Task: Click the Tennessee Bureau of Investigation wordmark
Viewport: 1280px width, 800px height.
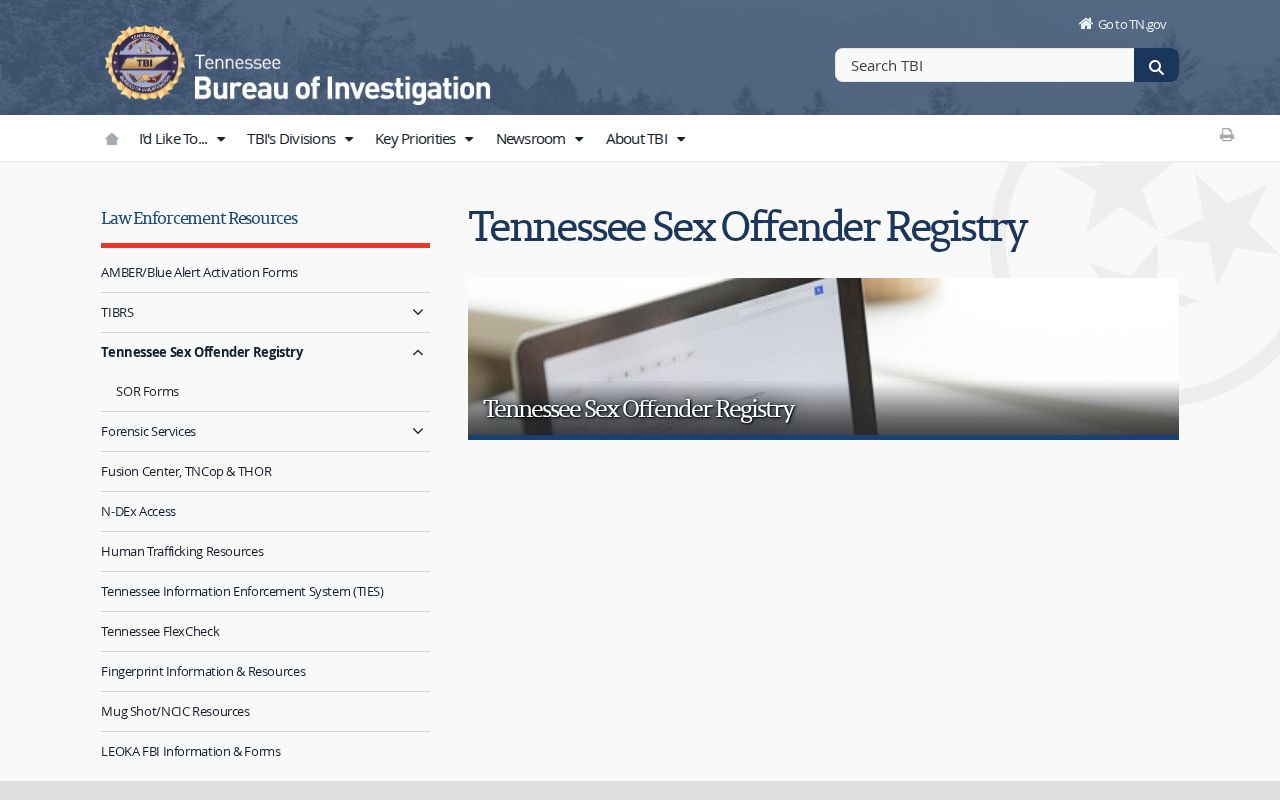Action: 342,78
